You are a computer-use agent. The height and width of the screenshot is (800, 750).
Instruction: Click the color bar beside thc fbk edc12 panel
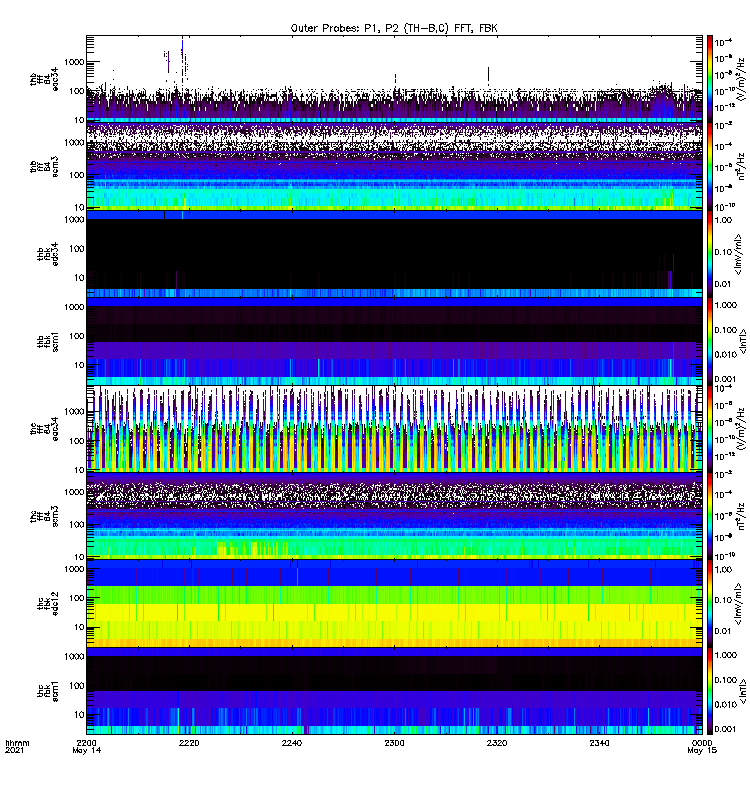(x=710, y=603)
